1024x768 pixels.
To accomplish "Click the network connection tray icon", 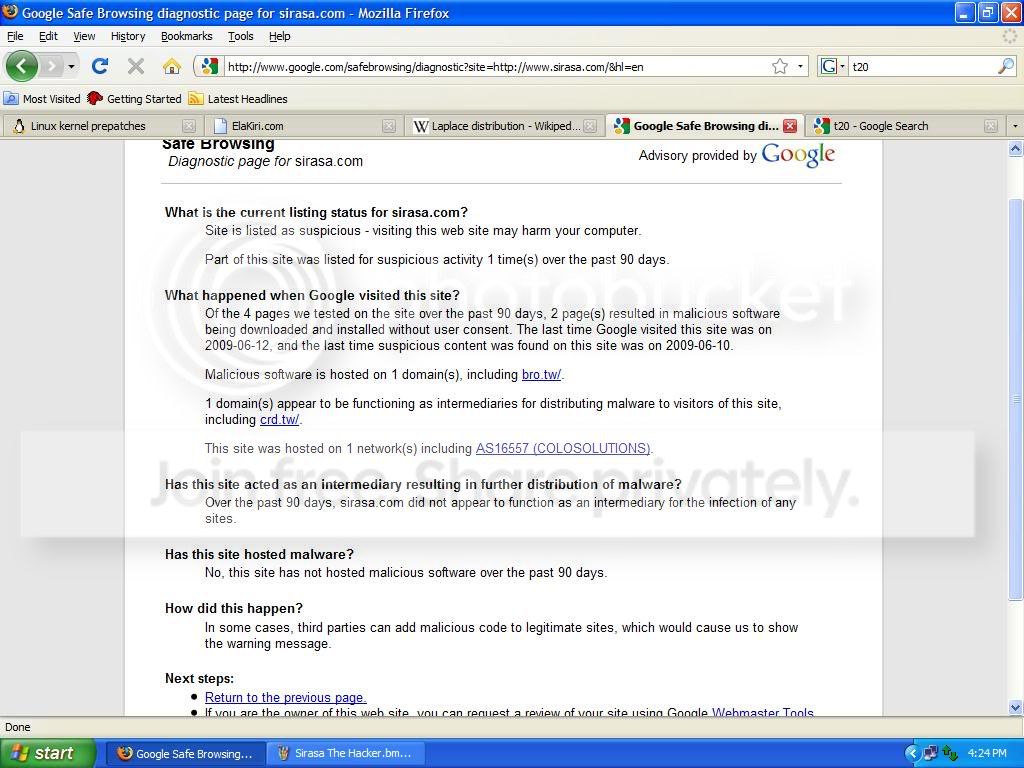I will 931,754.
